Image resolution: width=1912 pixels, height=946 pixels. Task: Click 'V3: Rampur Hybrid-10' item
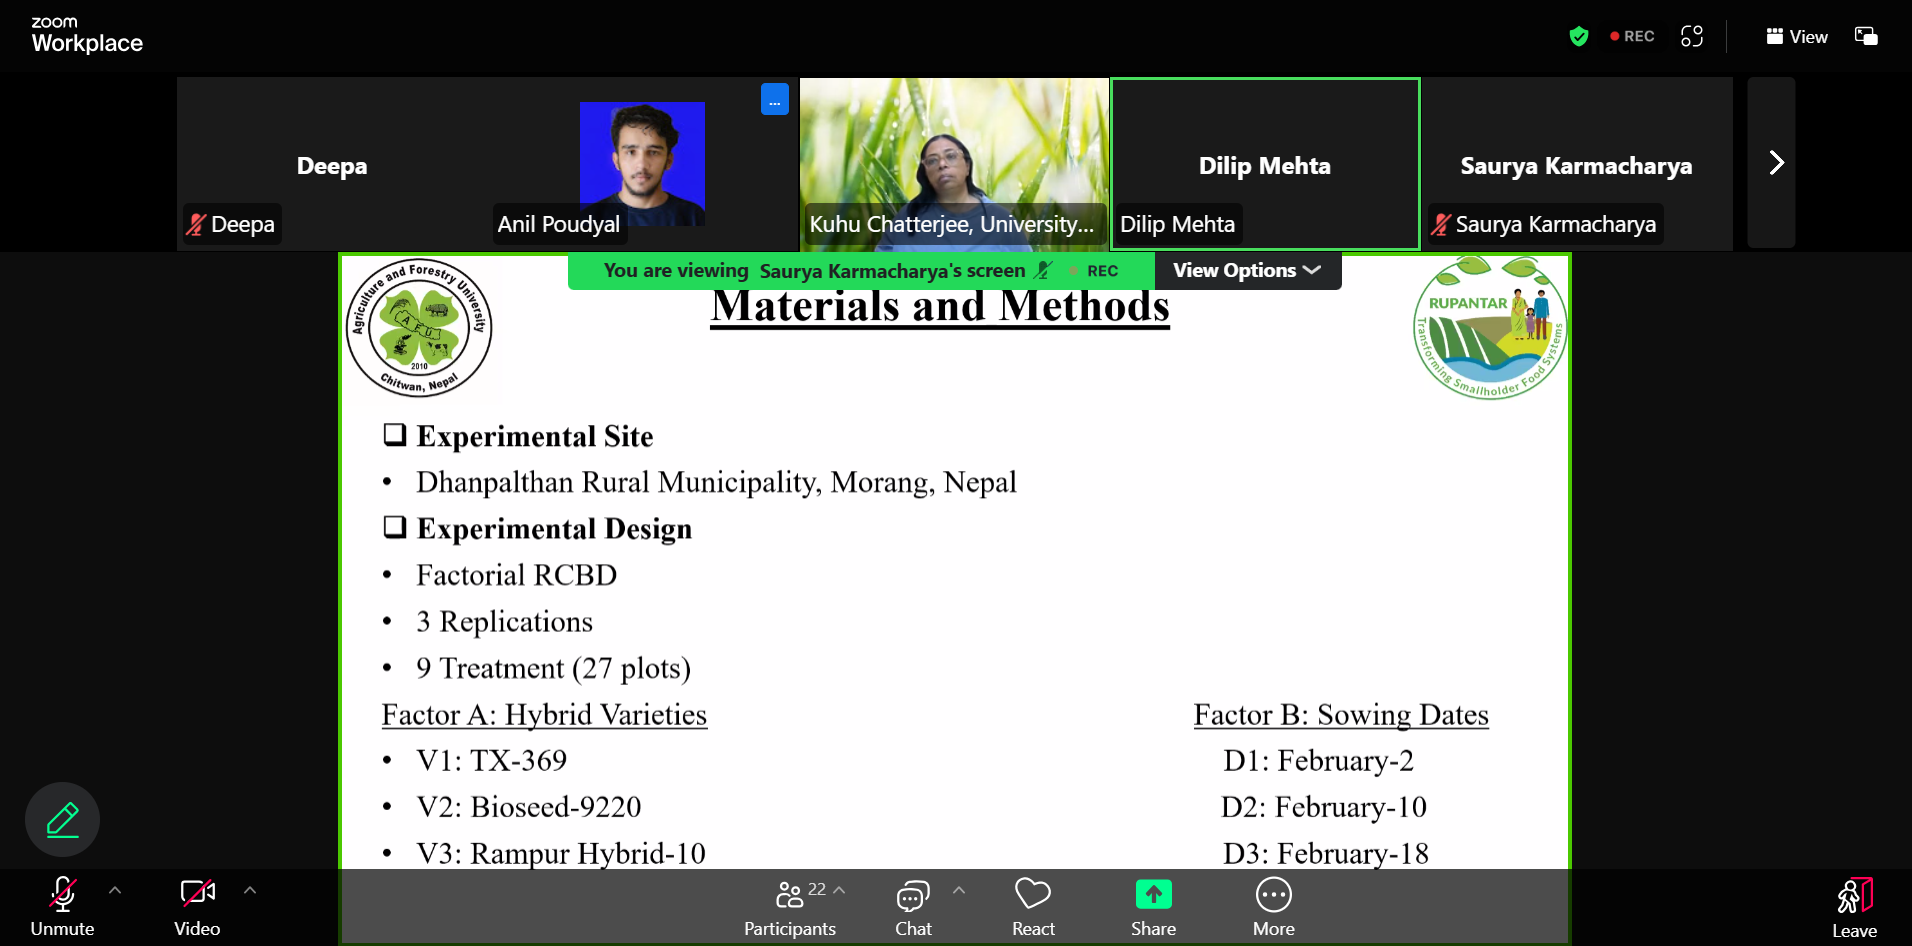561,853
